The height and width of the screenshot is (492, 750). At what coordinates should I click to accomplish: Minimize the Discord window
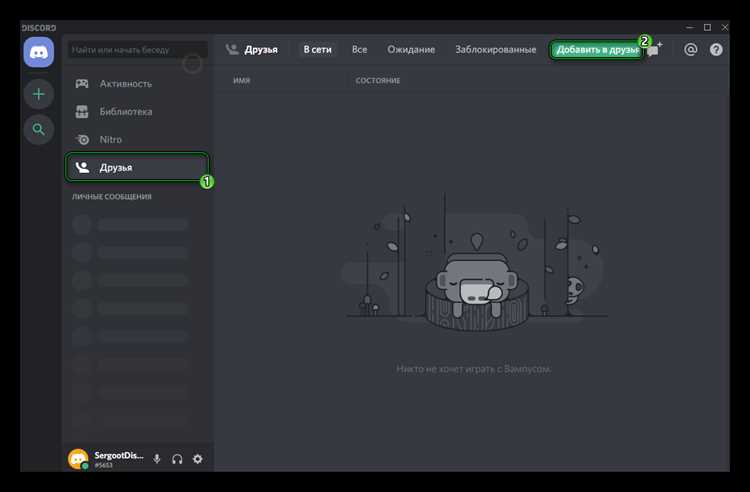click(x=689, y=28)
